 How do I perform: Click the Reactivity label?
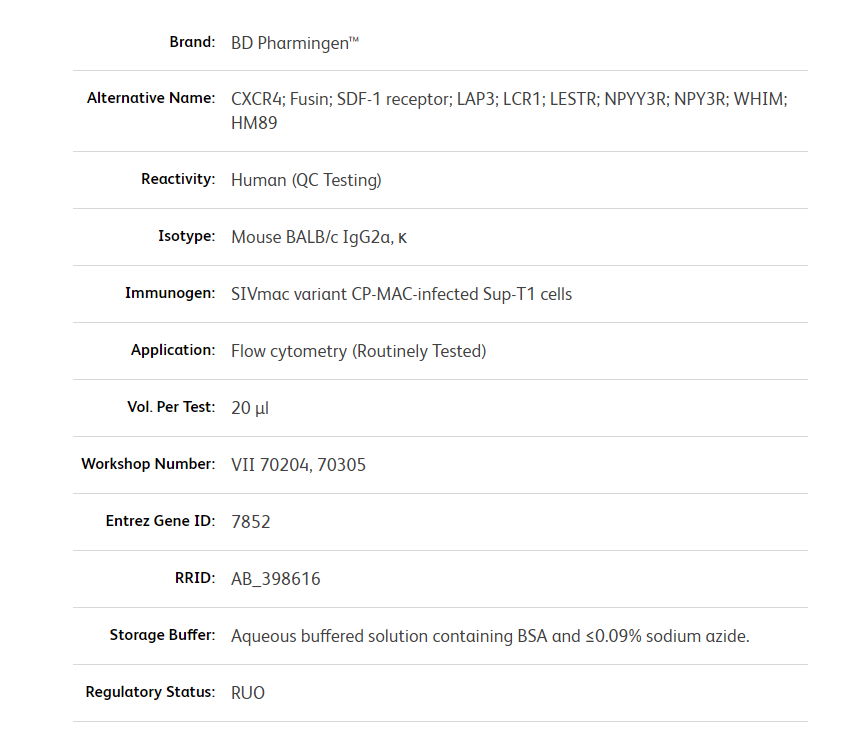click(x=178, y=179)
